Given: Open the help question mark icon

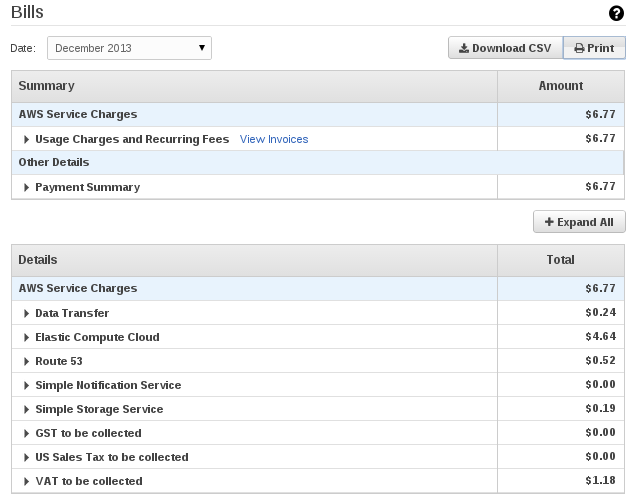Looking at the screenshot, I should point(616,13).
